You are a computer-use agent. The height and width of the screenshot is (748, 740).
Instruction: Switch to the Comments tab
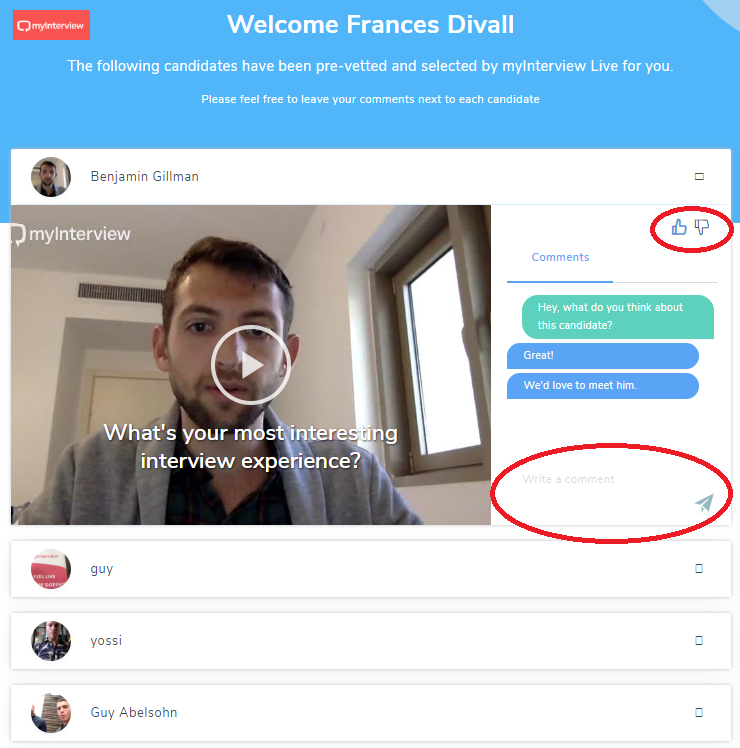point(560,257)
